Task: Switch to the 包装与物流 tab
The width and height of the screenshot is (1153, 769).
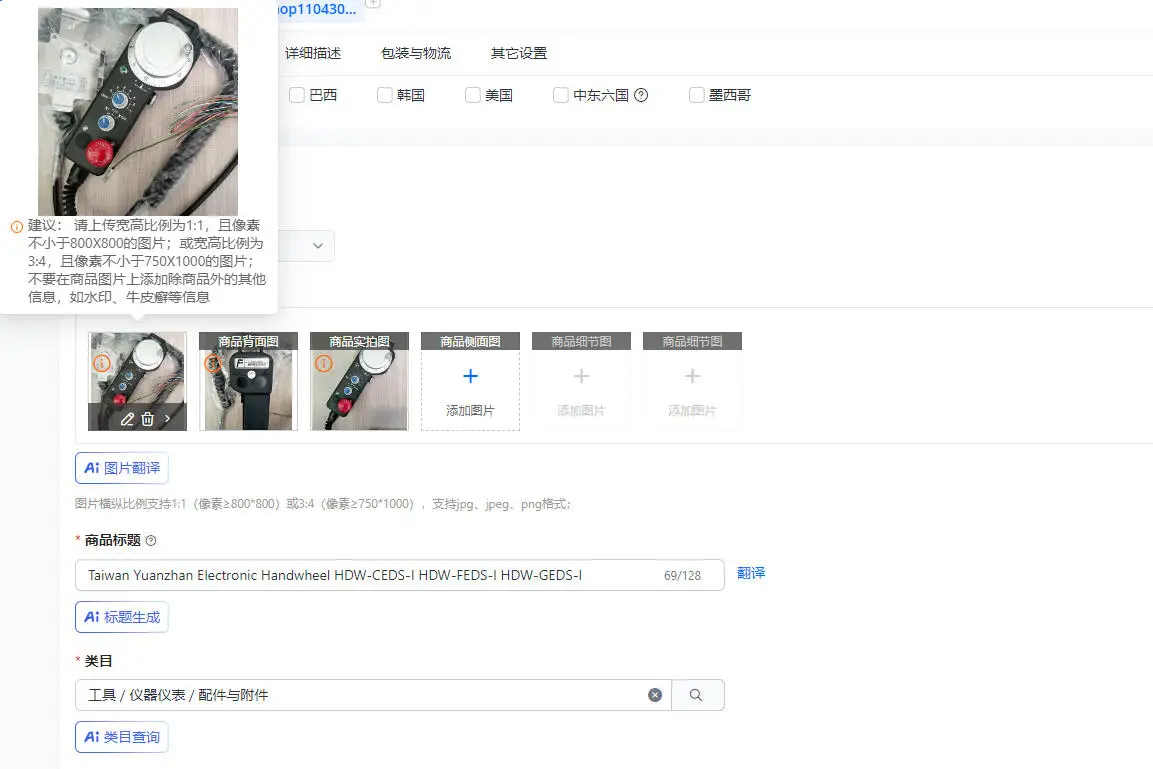Action: (x=417, y=53)
